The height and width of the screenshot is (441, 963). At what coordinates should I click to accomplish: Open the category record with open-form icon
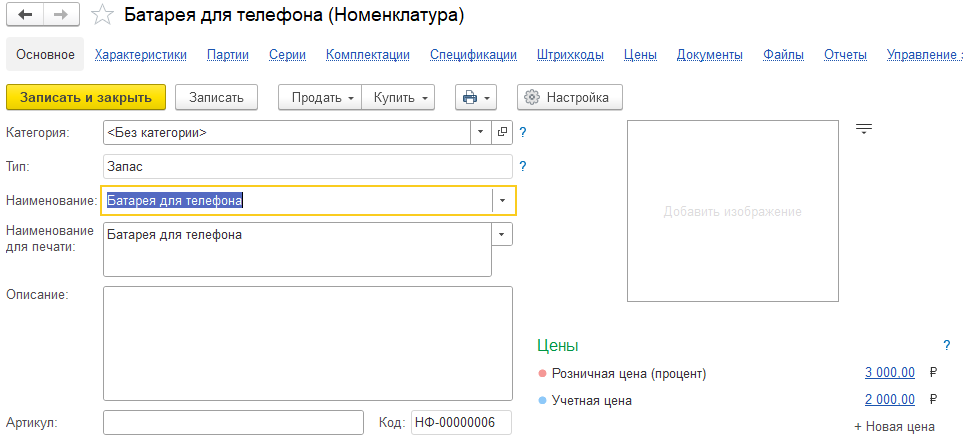tap(502, 132)
